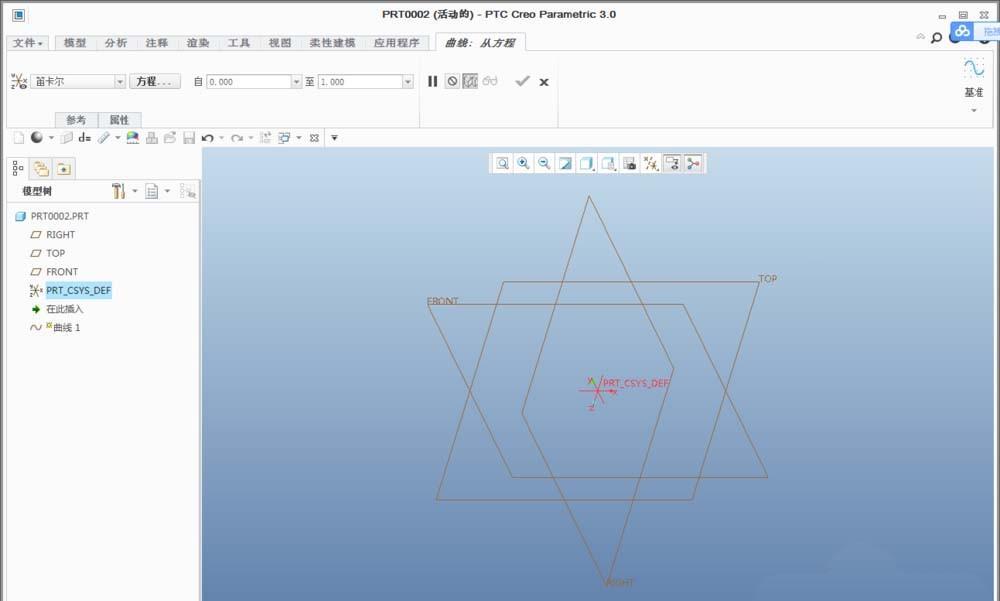
Task: Switch to the 属性 (Properties) tab
Action: point(120,120)
